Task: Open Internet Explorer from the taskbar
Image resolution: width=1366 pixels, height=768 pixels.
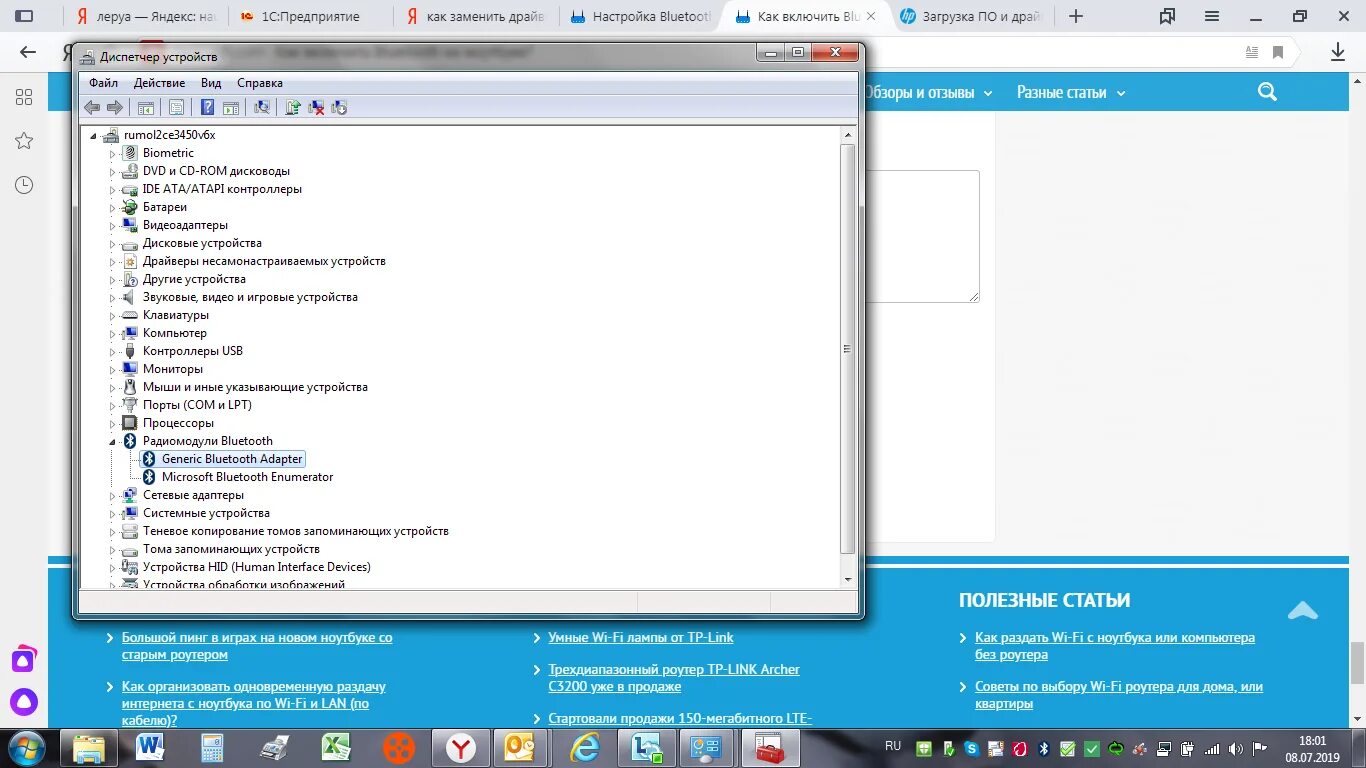Action: (584, 747)
